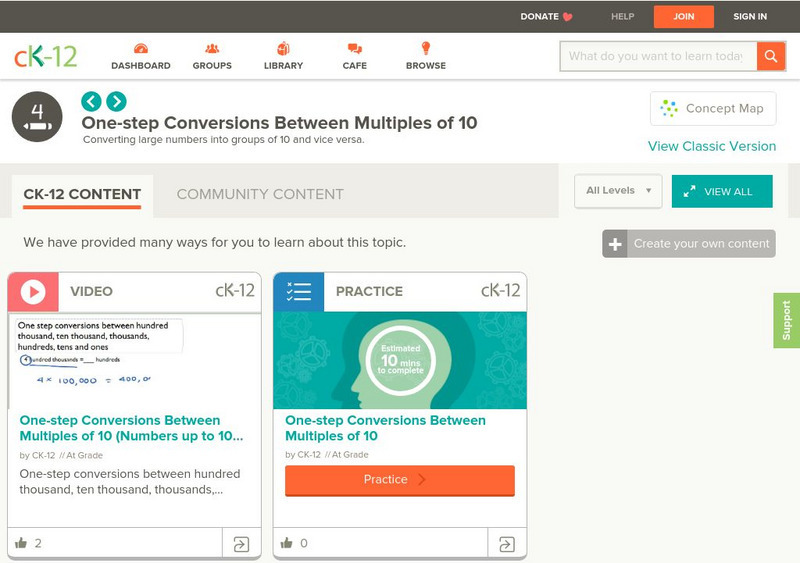Select the CK-12 Content tab

click(x=82, y=194)
